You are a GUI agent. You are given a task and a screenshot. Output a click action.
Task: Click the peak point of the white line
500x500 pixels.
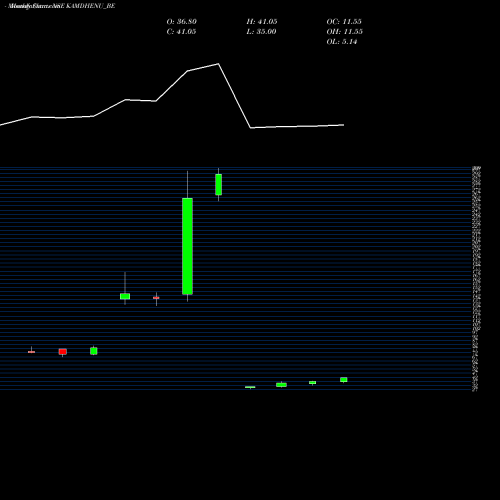pos(218,64)
